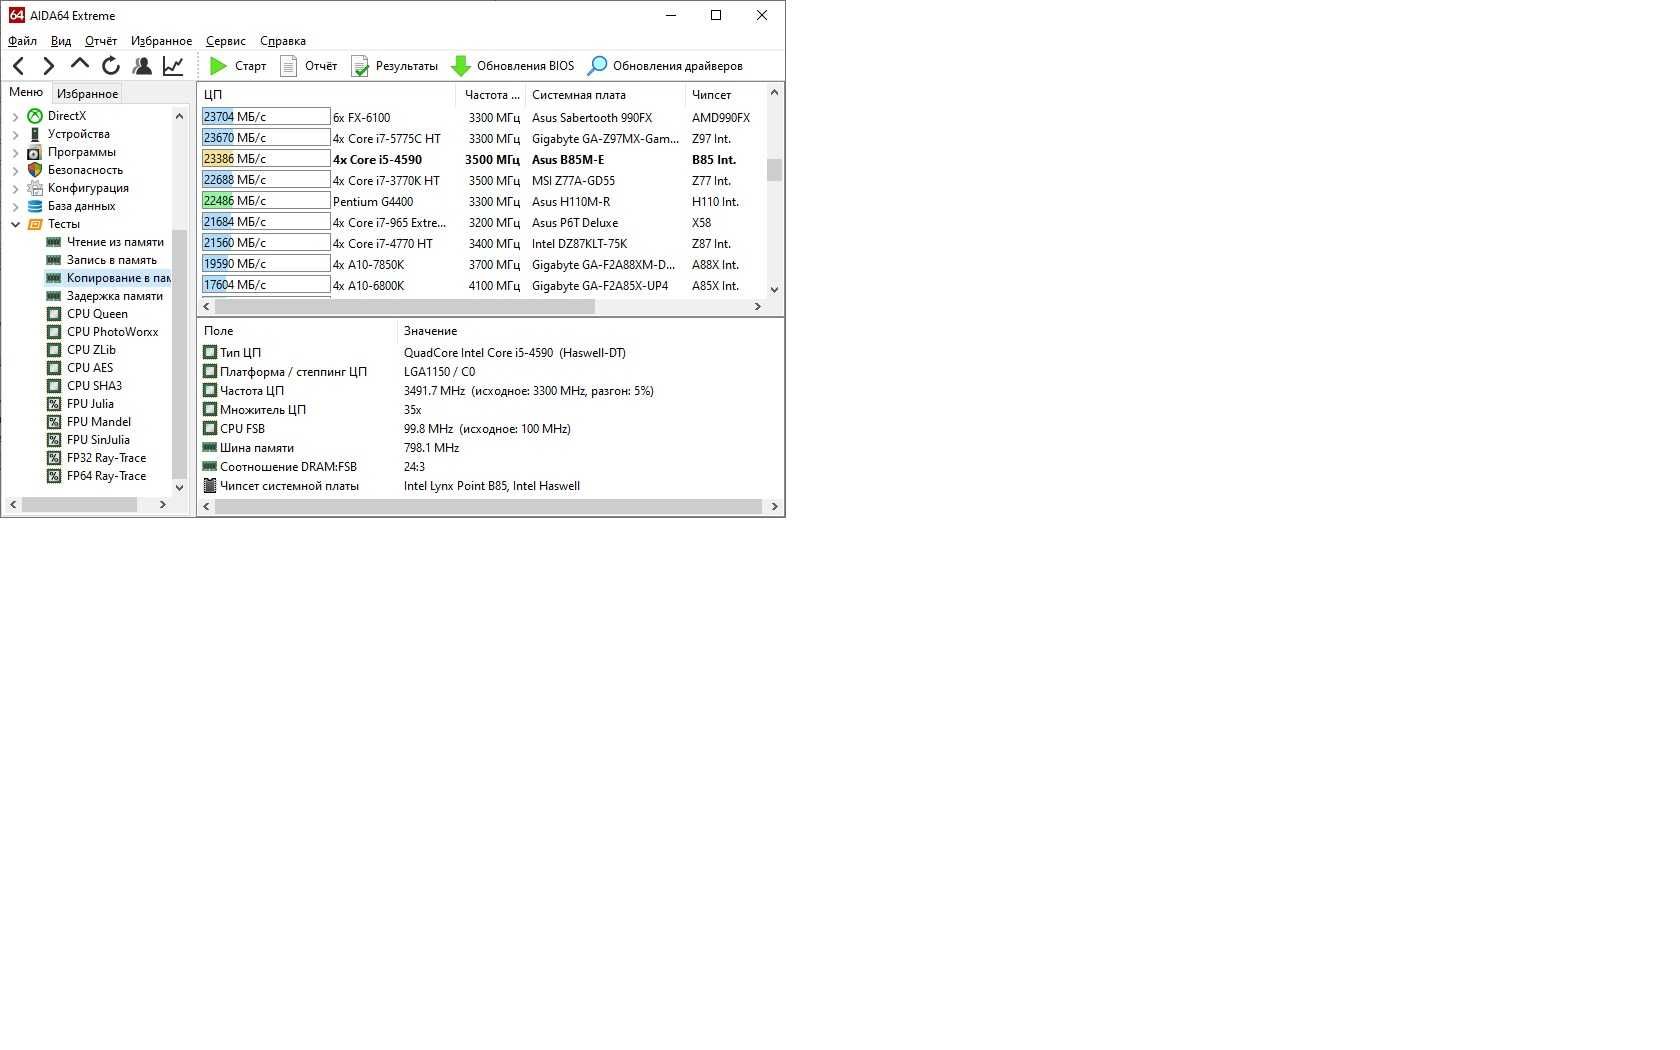Select FPU Mandel benchmark
Screen dimensions: 1680x1050
89,422
